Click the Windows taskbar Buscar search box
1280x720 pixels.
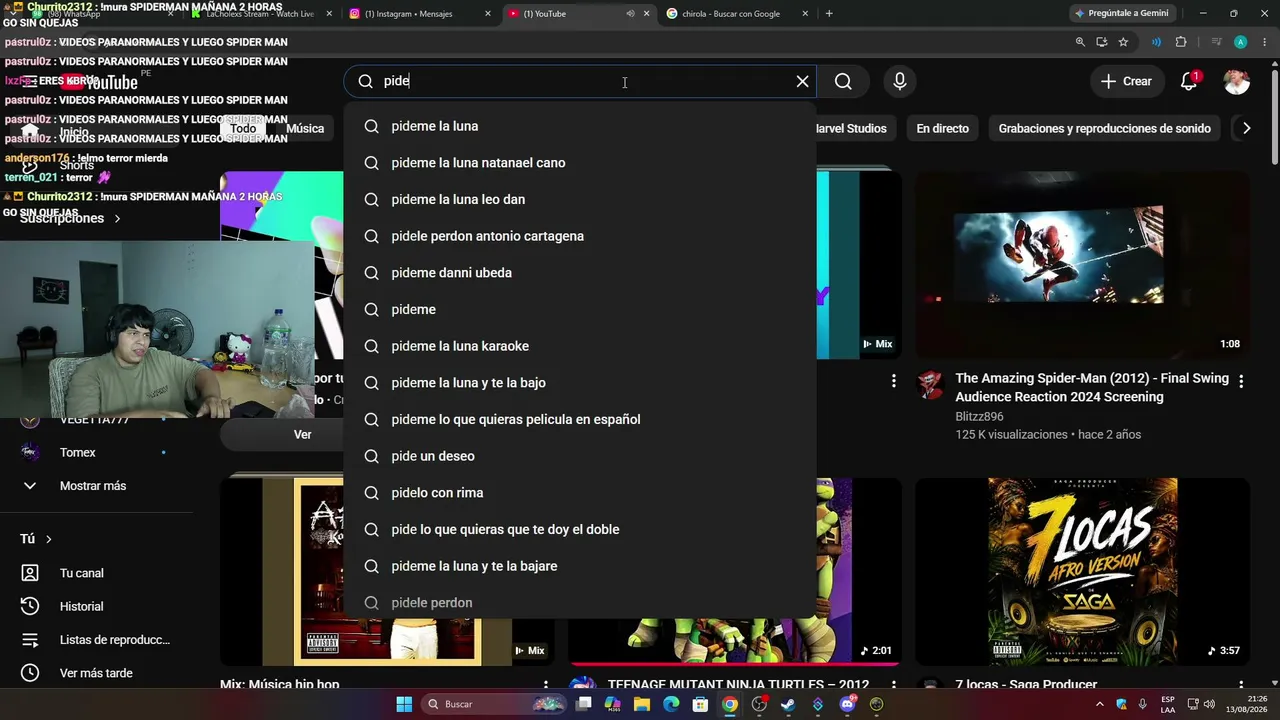[495, 704]
